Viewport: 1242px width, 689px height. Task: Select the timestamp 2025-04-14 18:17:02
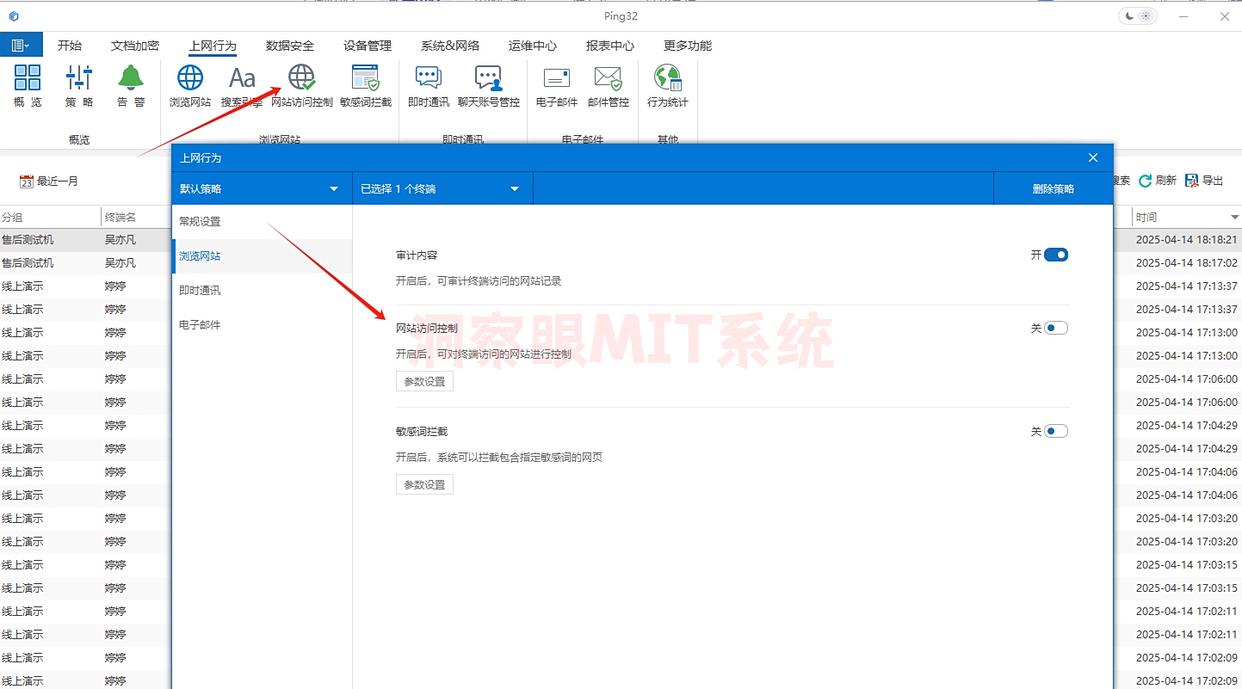[1186, 263]
